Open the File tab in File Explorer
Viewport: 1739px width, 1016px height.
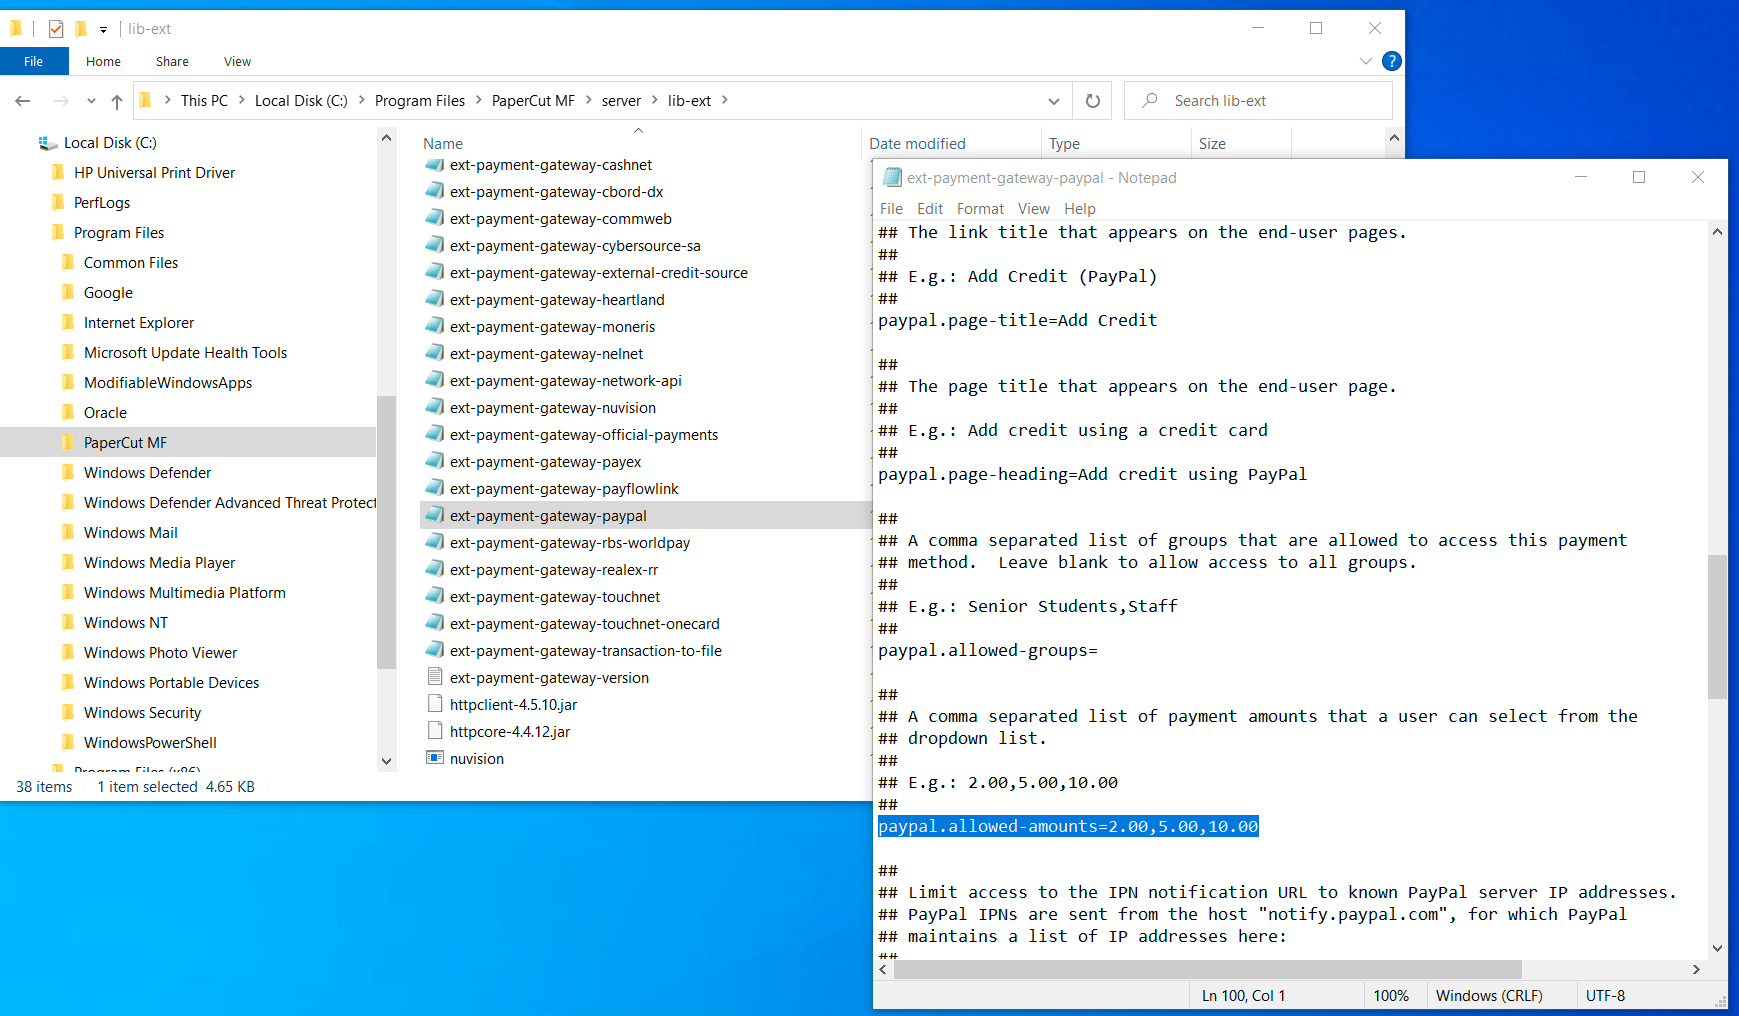(34, 61)
